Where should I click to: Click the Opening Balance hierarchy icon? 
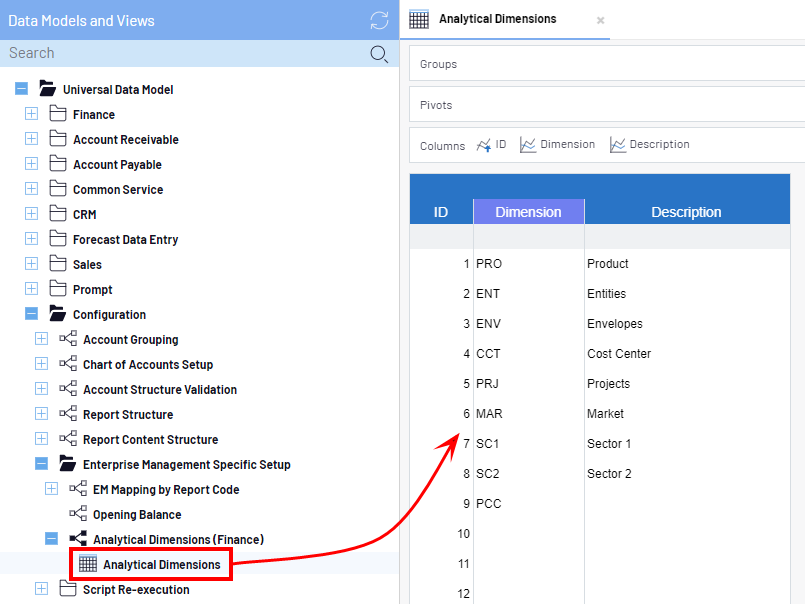[78, 515]
